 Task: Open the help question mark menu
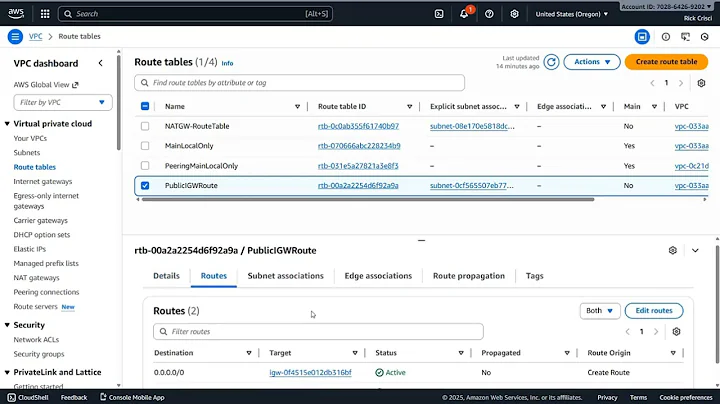[489, 14]
